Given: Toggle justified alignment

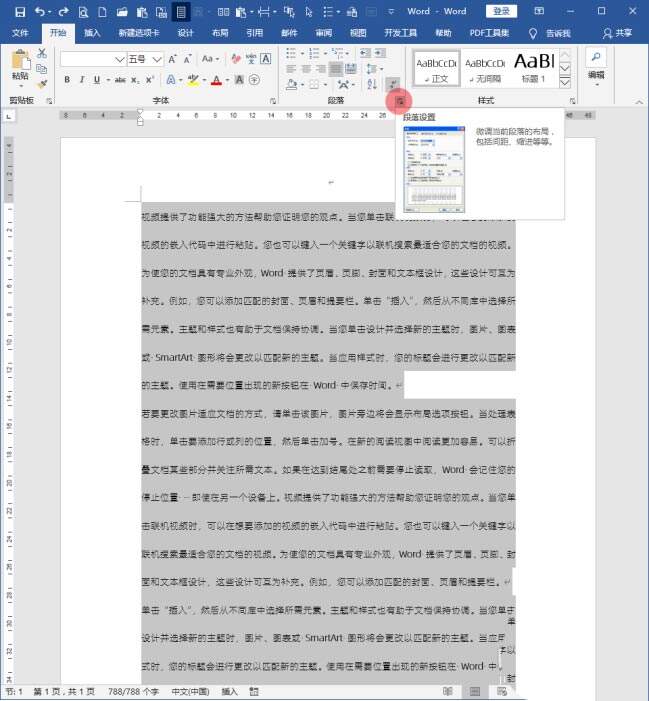Looking at the screenshot, I should click(x=336, y=69).
